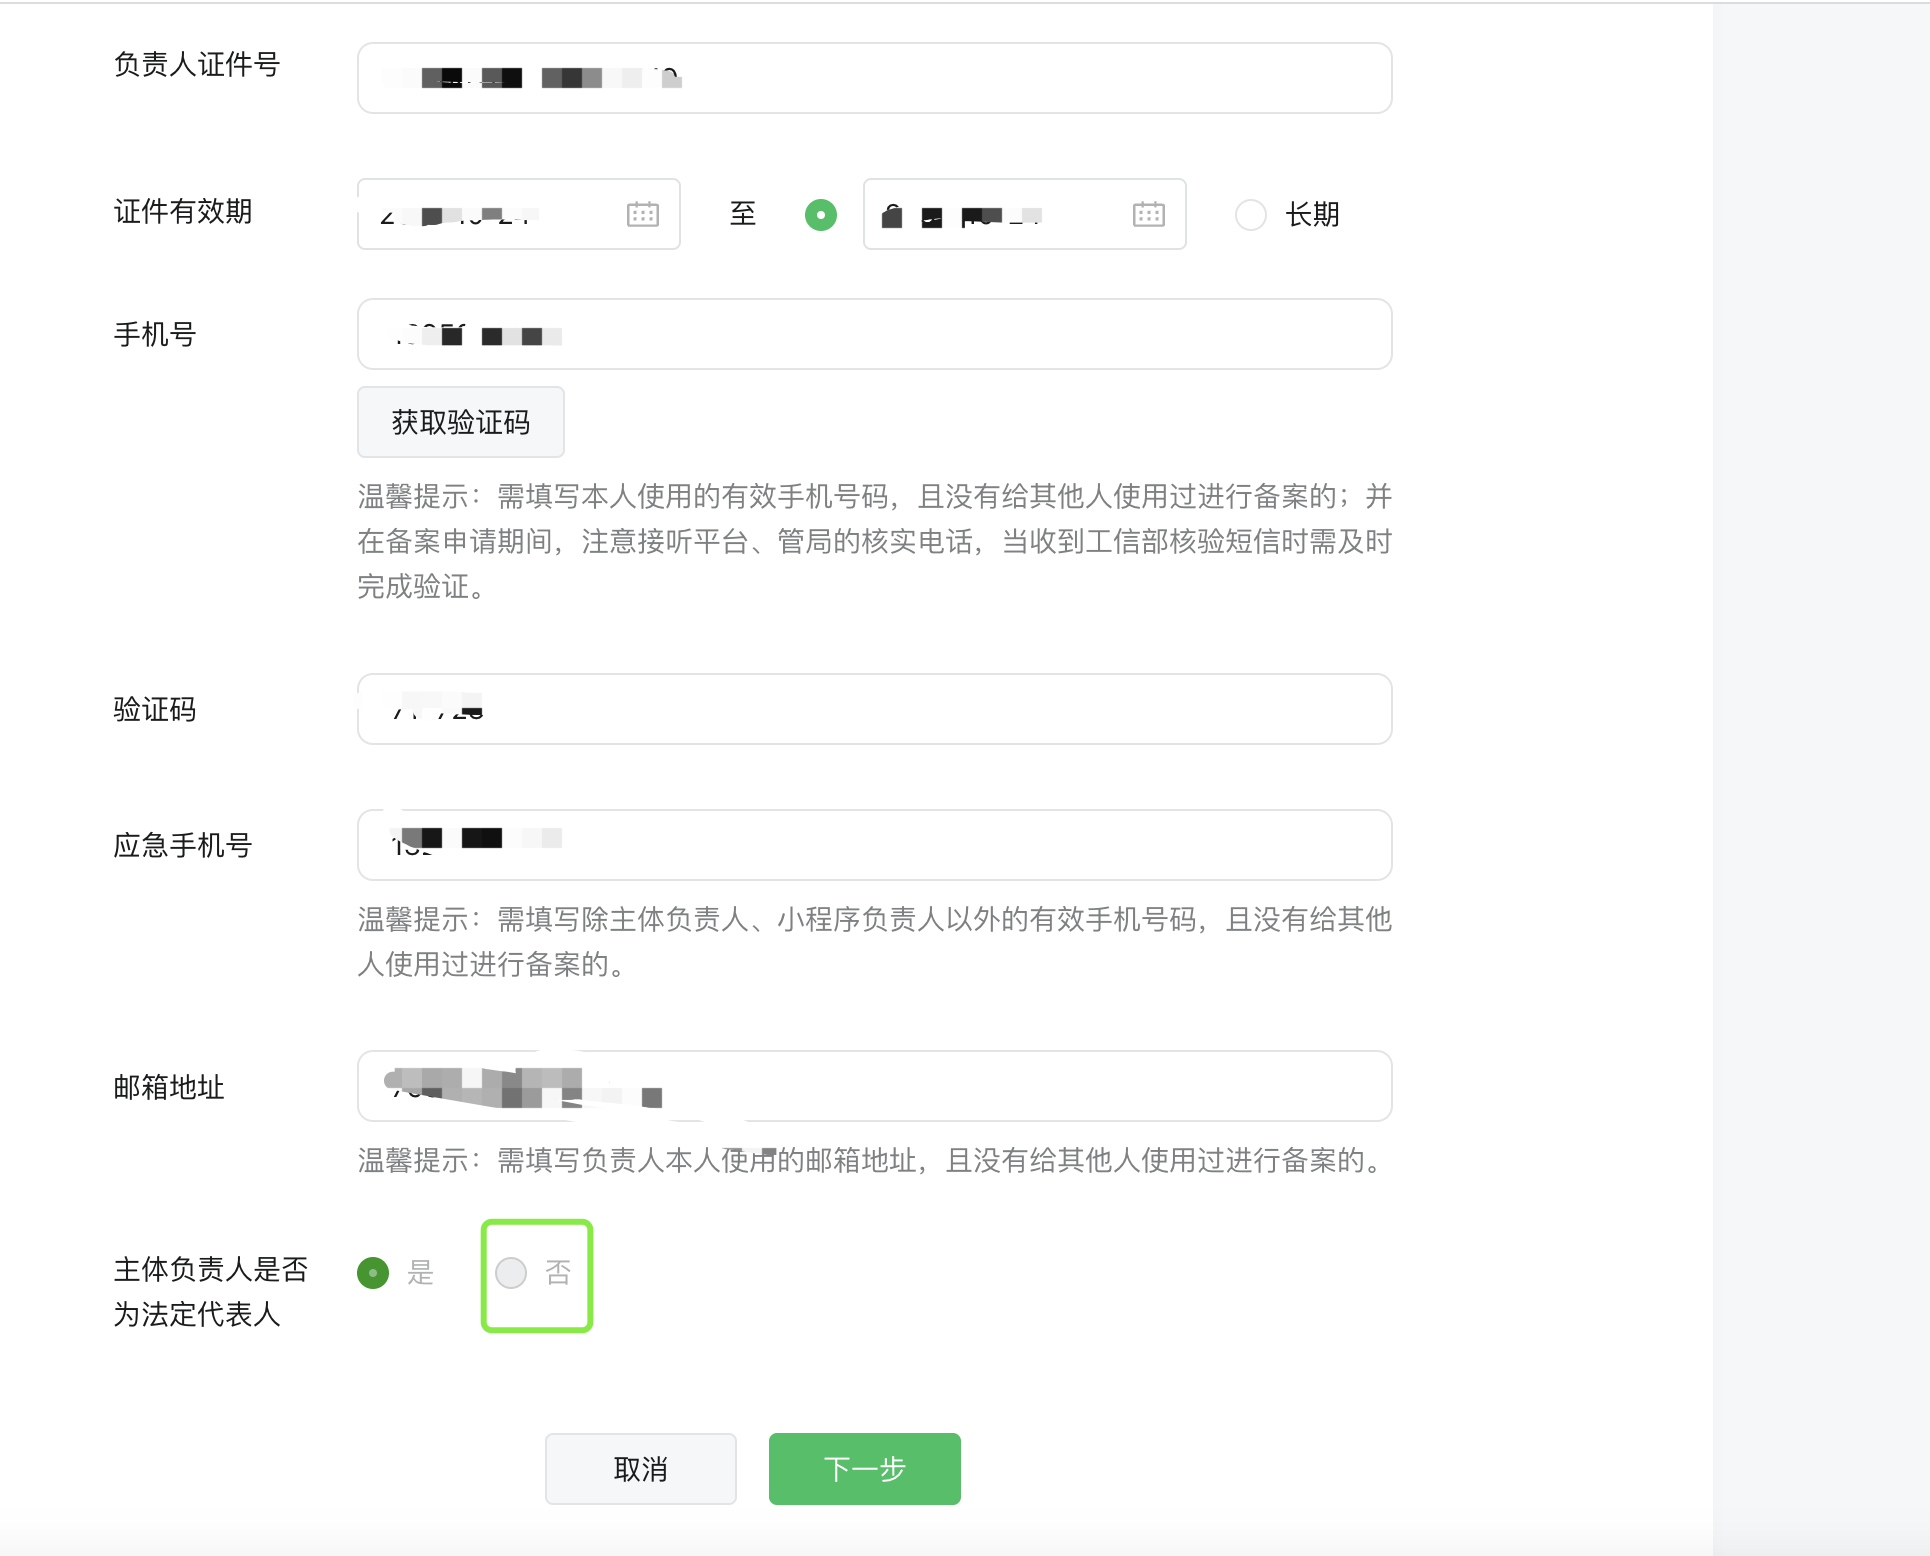The height and width of the screenshot is (1556, 1930).
Task: Open the certificate end date picker field
Action: point(1000,214)
